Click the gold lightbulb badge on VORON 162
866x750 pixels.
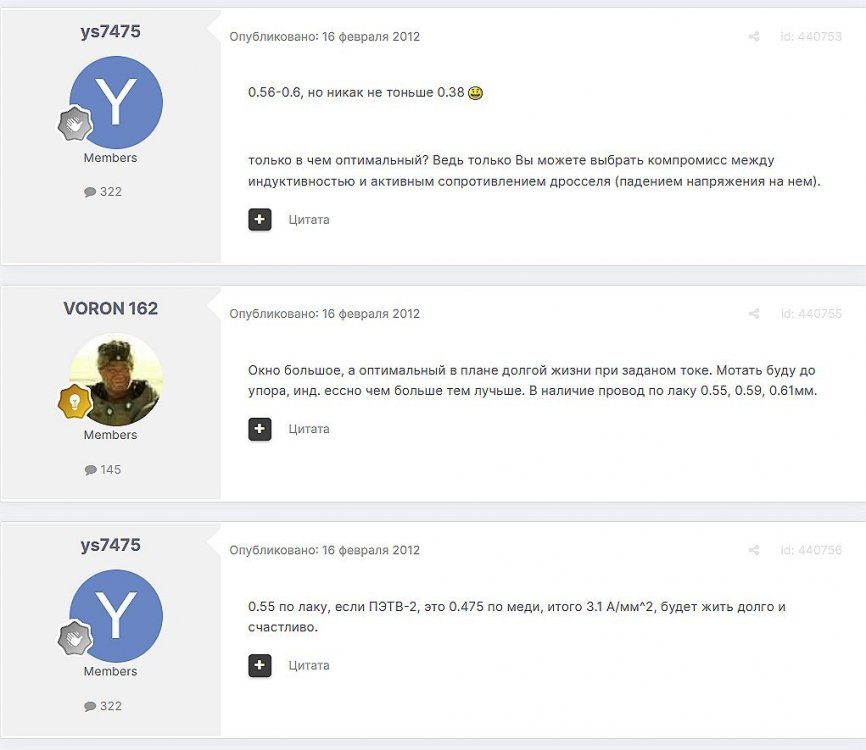click(75, 401)
